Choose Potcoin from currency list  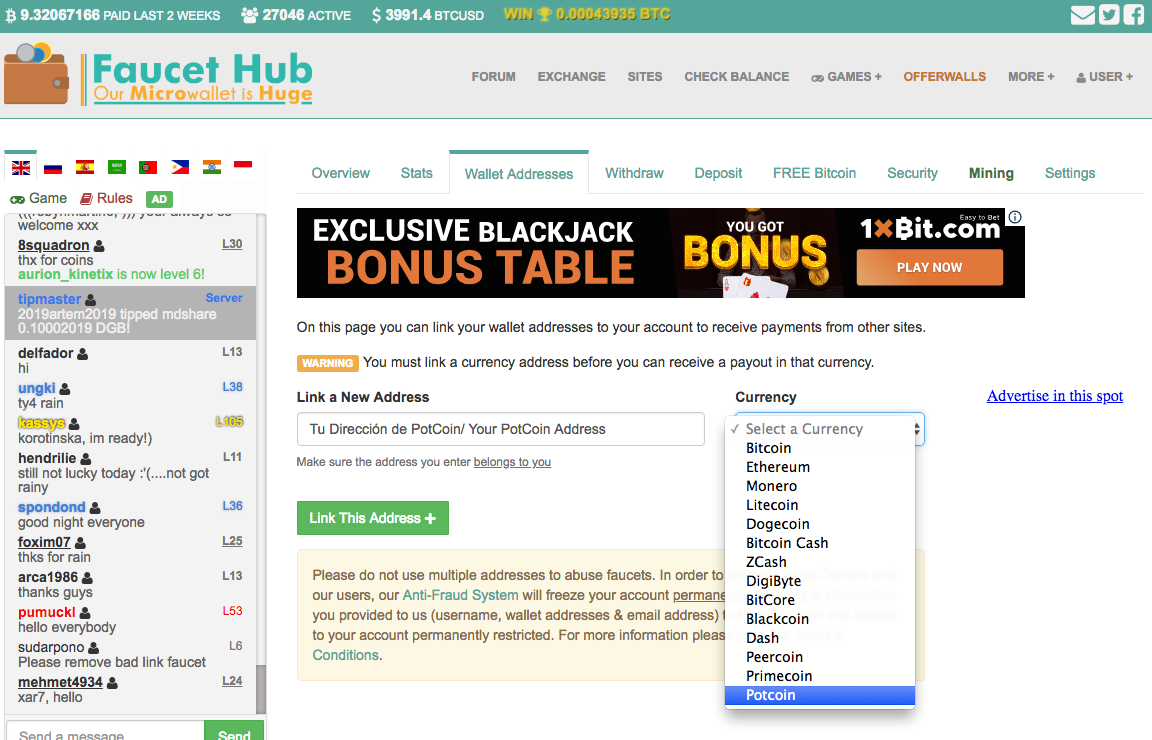click(x=820, y=695)
